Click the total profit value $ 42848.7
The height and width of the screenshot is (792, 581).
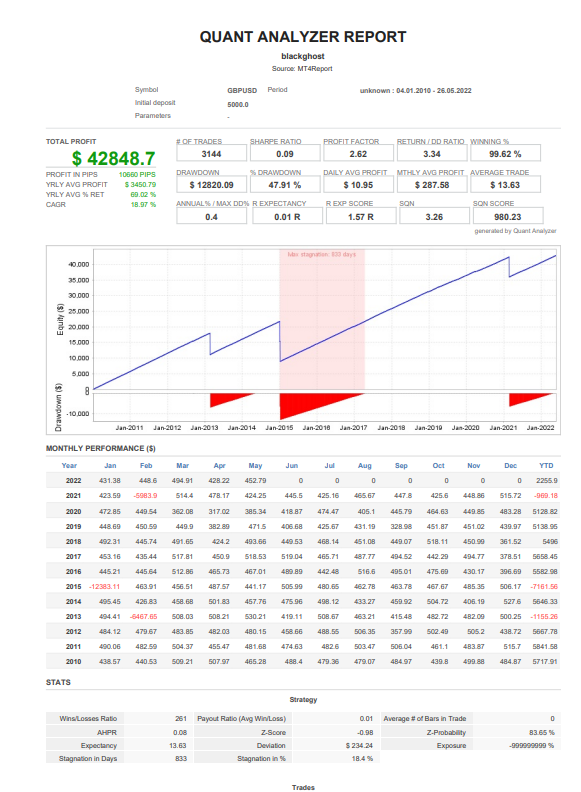(x=113, y=159)
